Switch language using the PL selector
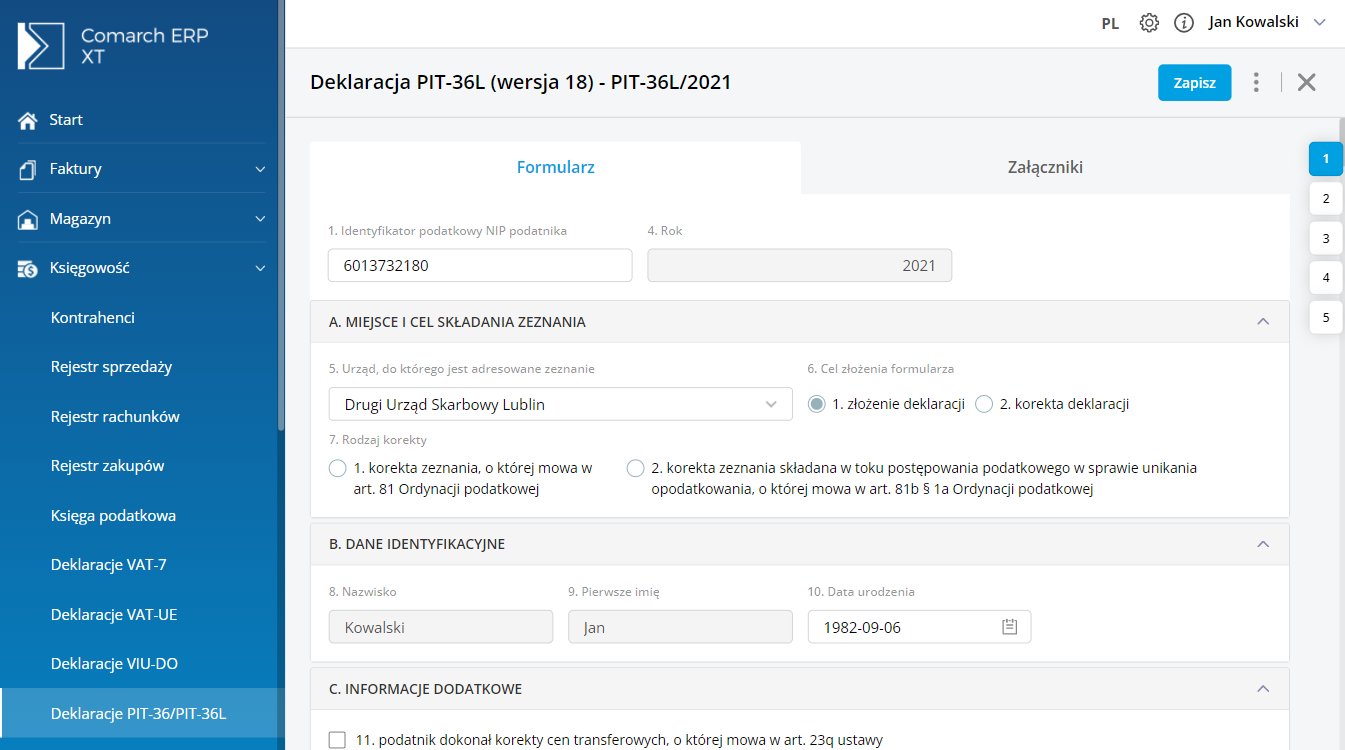The image size is (1345, 750). 1110,24
